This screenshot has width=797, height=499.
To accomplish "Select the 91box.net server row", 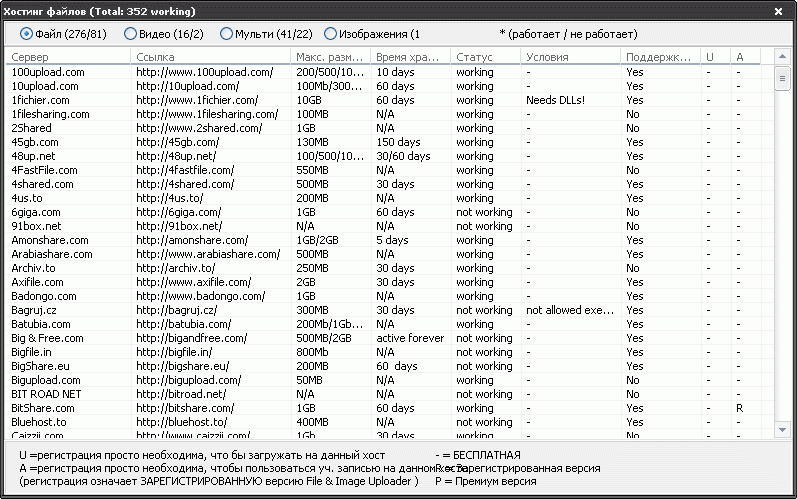I will (x=384, y=226).
